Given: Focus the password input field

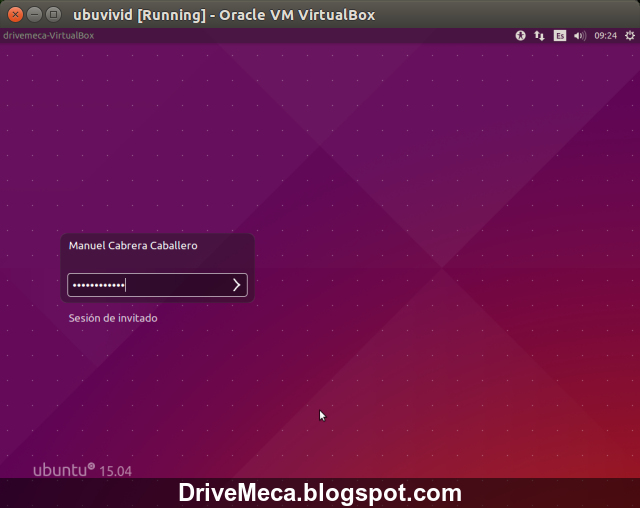Looking at the screenshot, I should click(x=157, y=285).
